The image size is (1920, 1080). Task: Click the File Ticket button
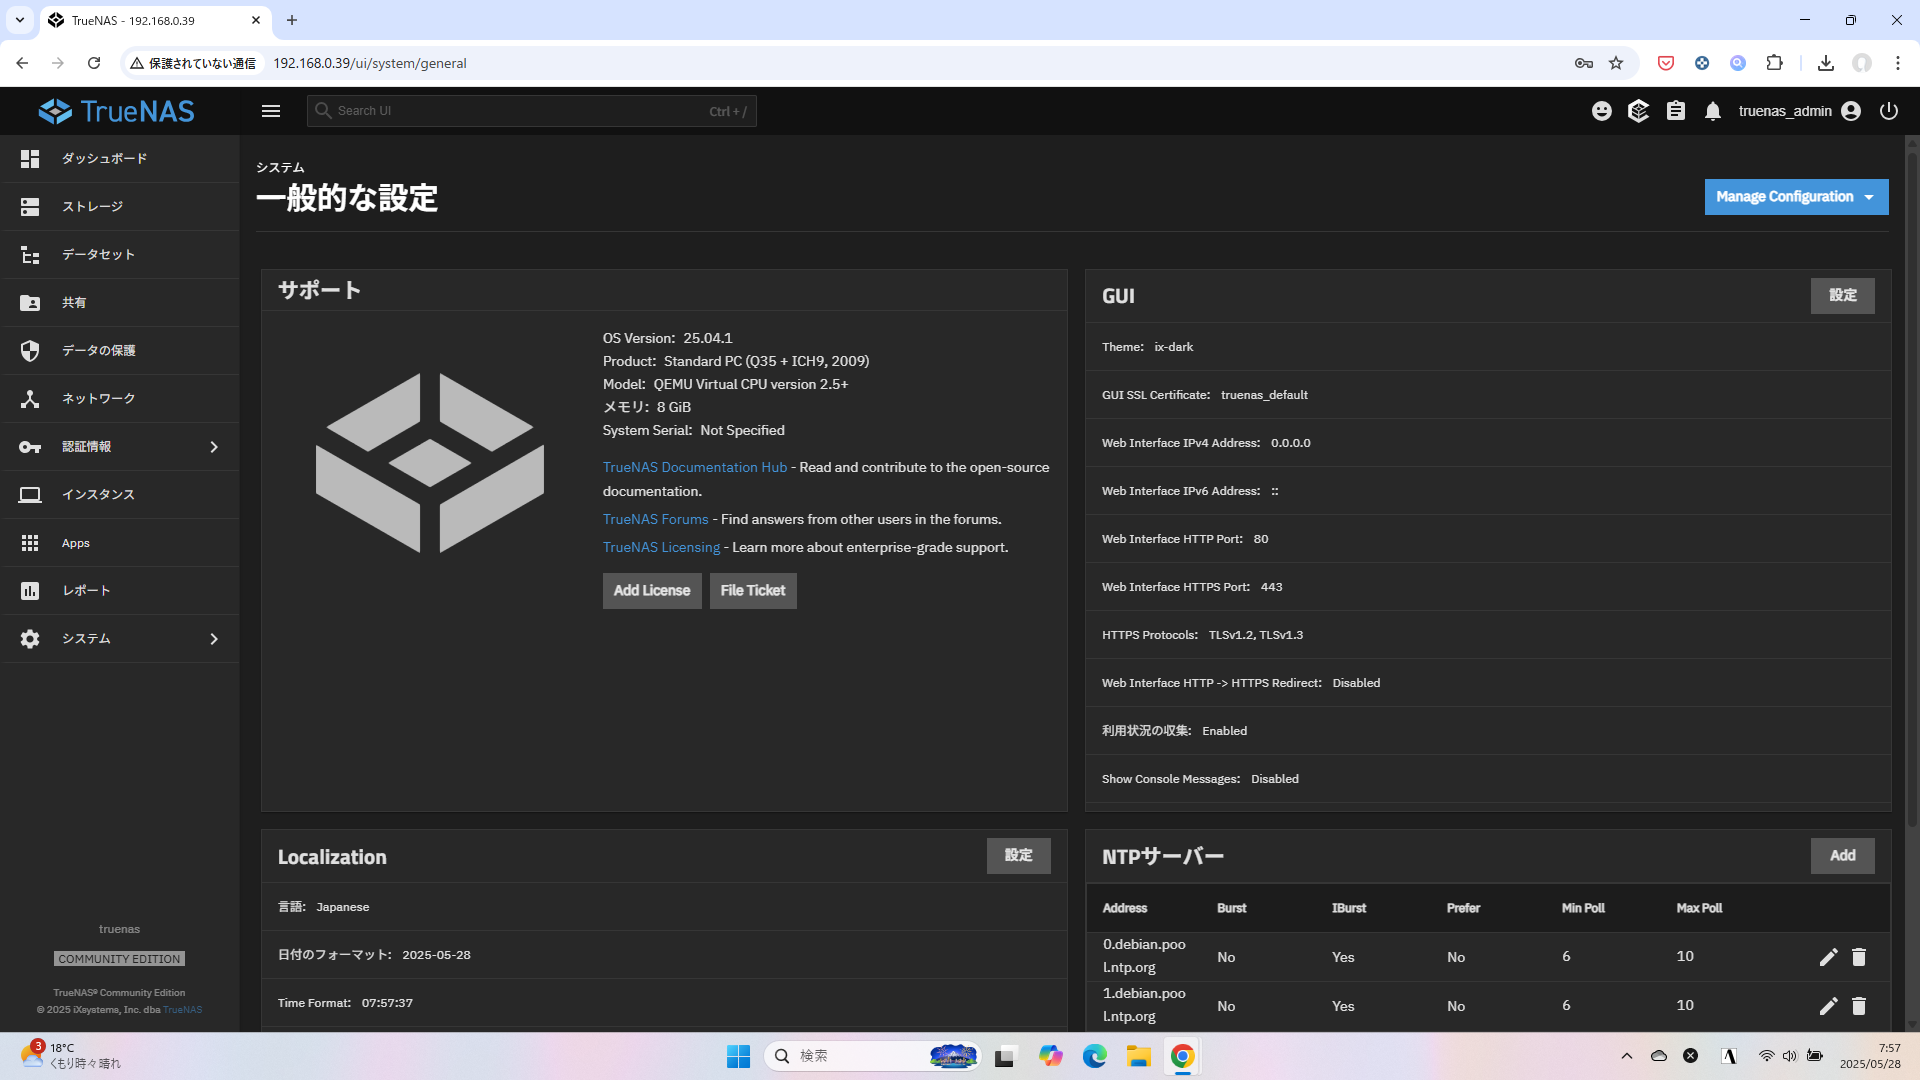tap(753, 591)
